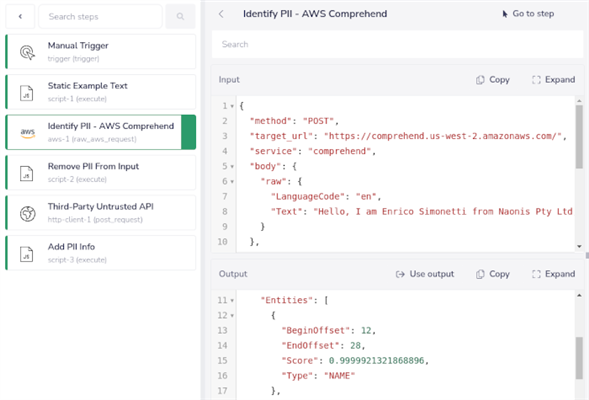Screen dimensions: 589x400
Task: Select the Static Example Text step
Action: point(101,92)
